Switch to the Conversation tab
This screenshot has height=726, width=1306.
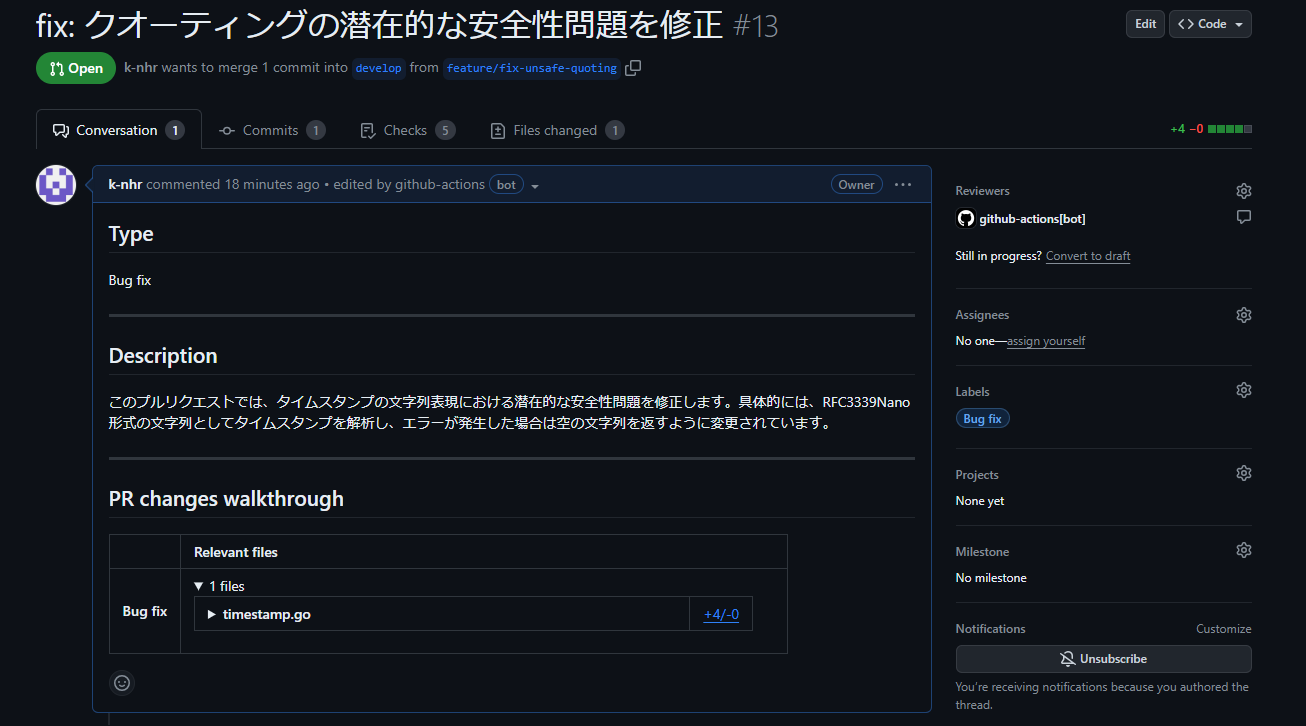pyautogui.click(x=119, y=130)
